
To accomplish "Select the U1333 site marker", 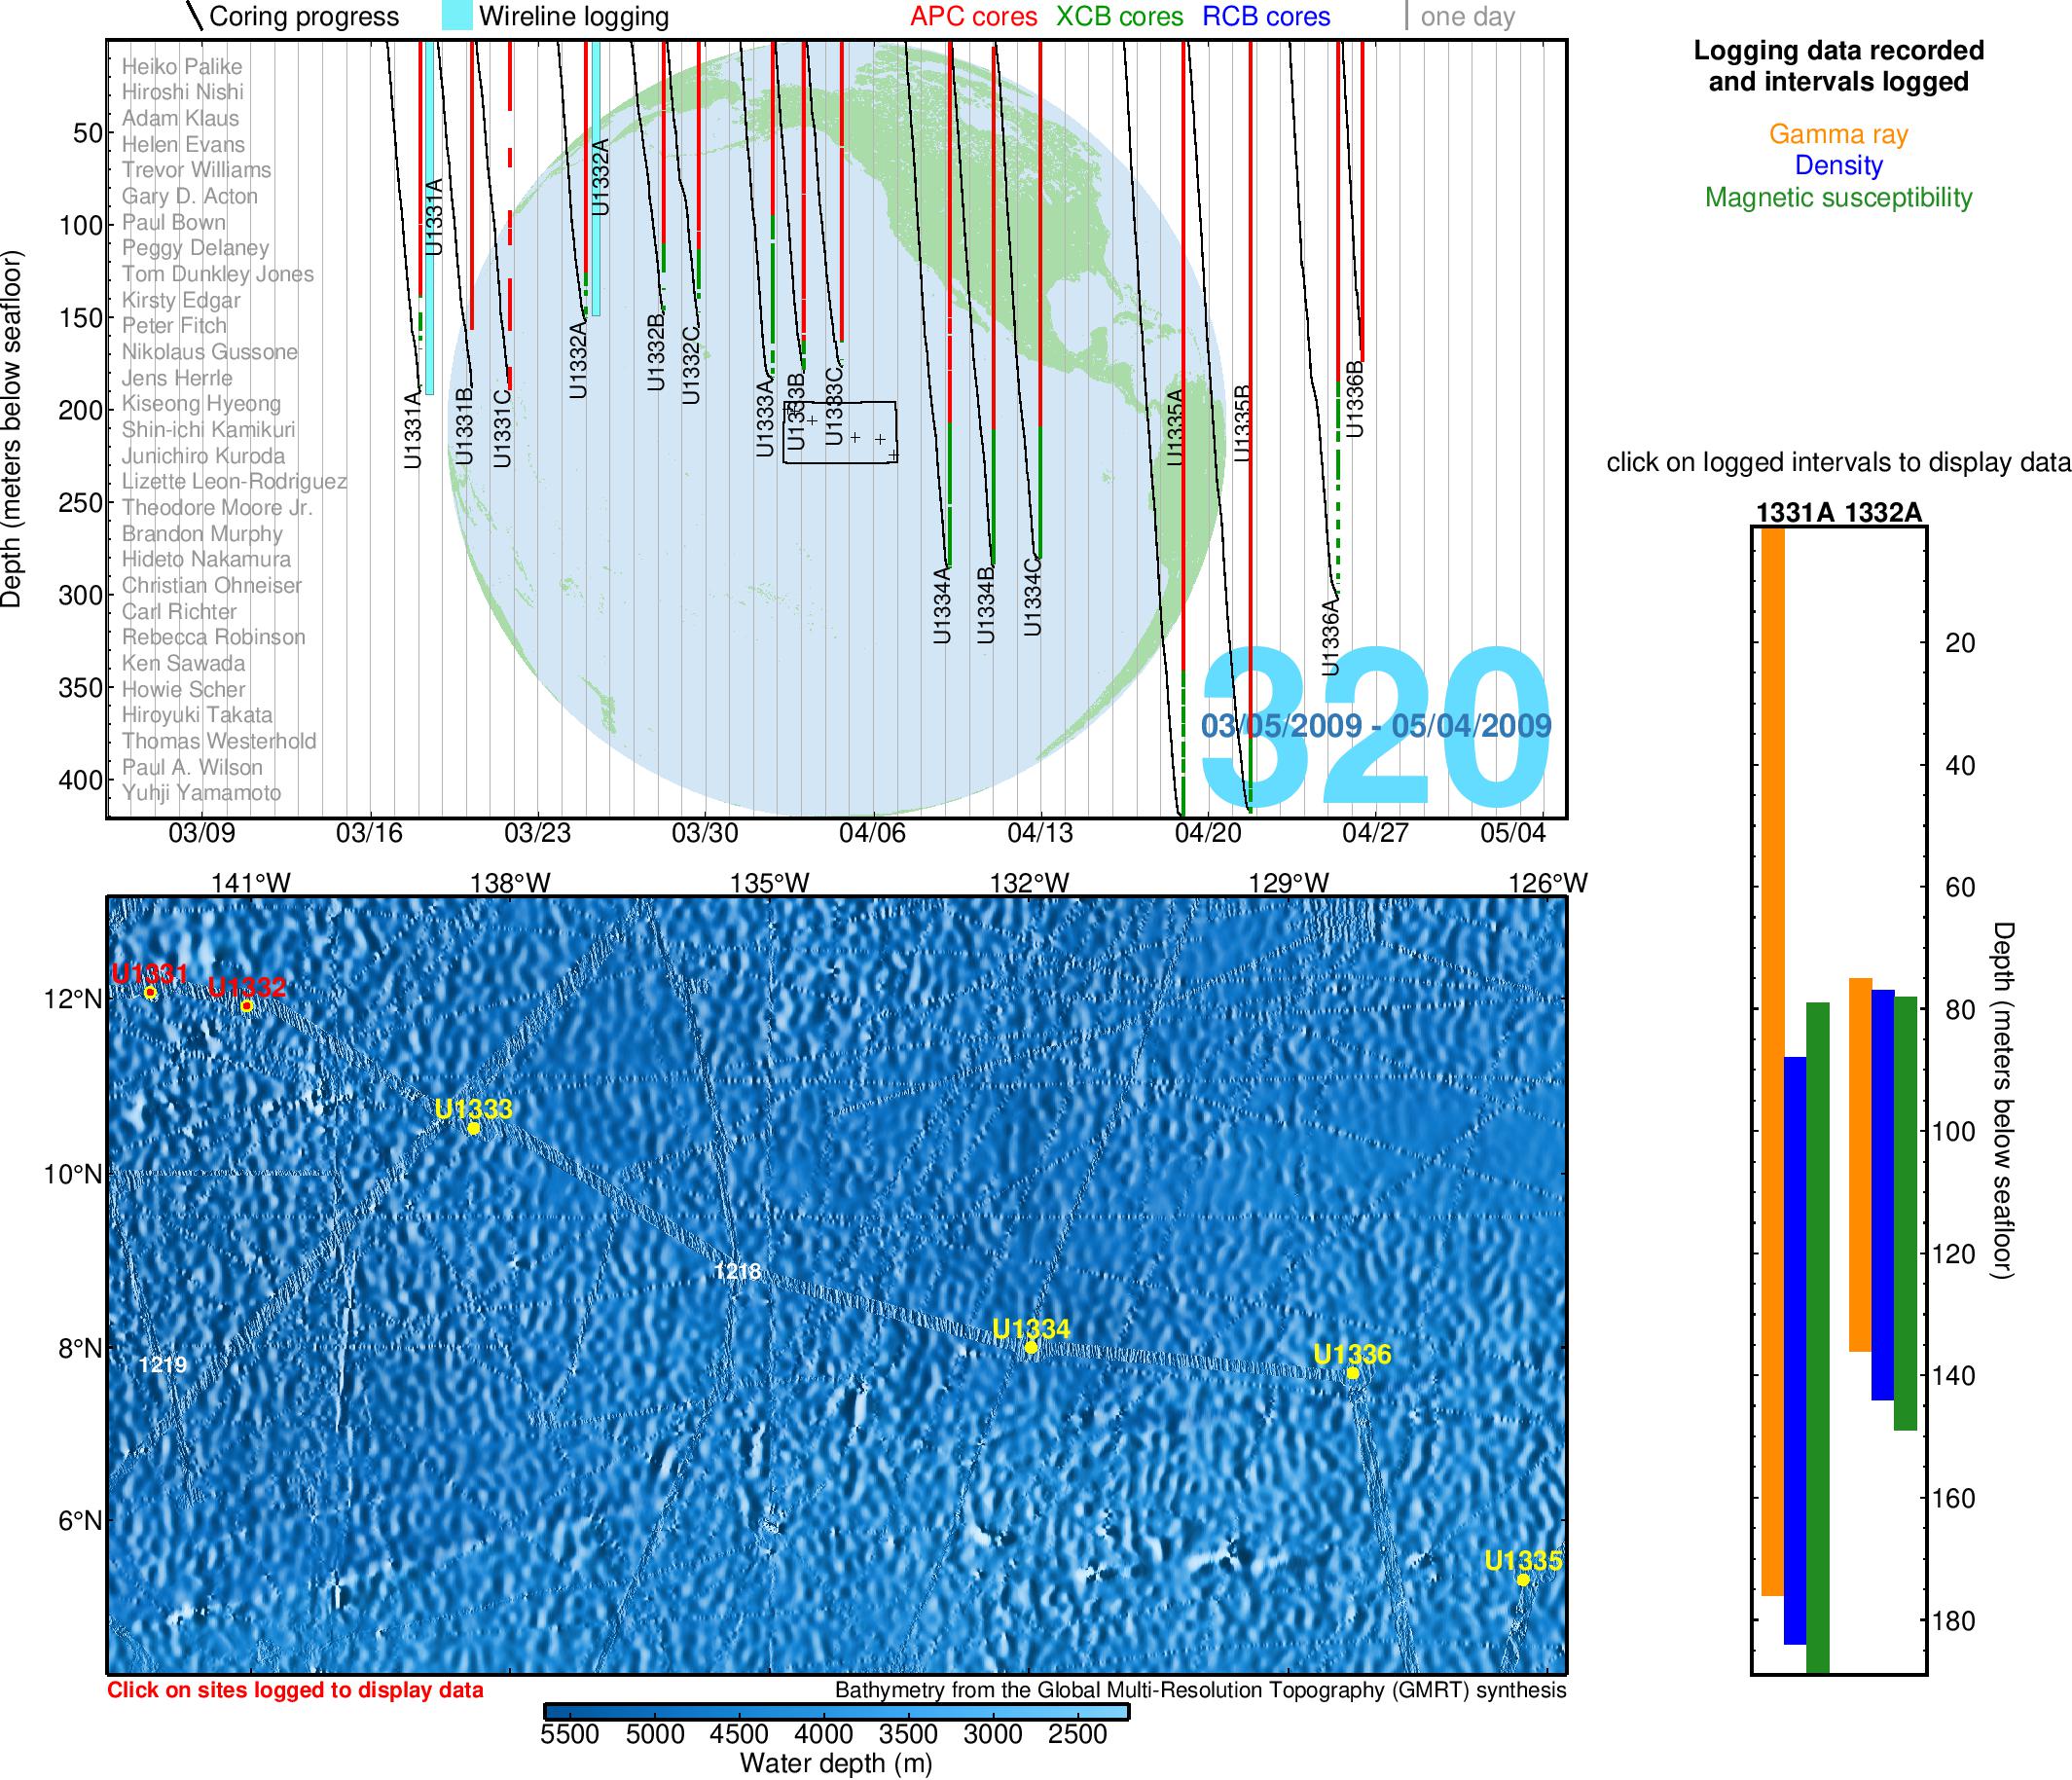I will [x=473, y=1128].
